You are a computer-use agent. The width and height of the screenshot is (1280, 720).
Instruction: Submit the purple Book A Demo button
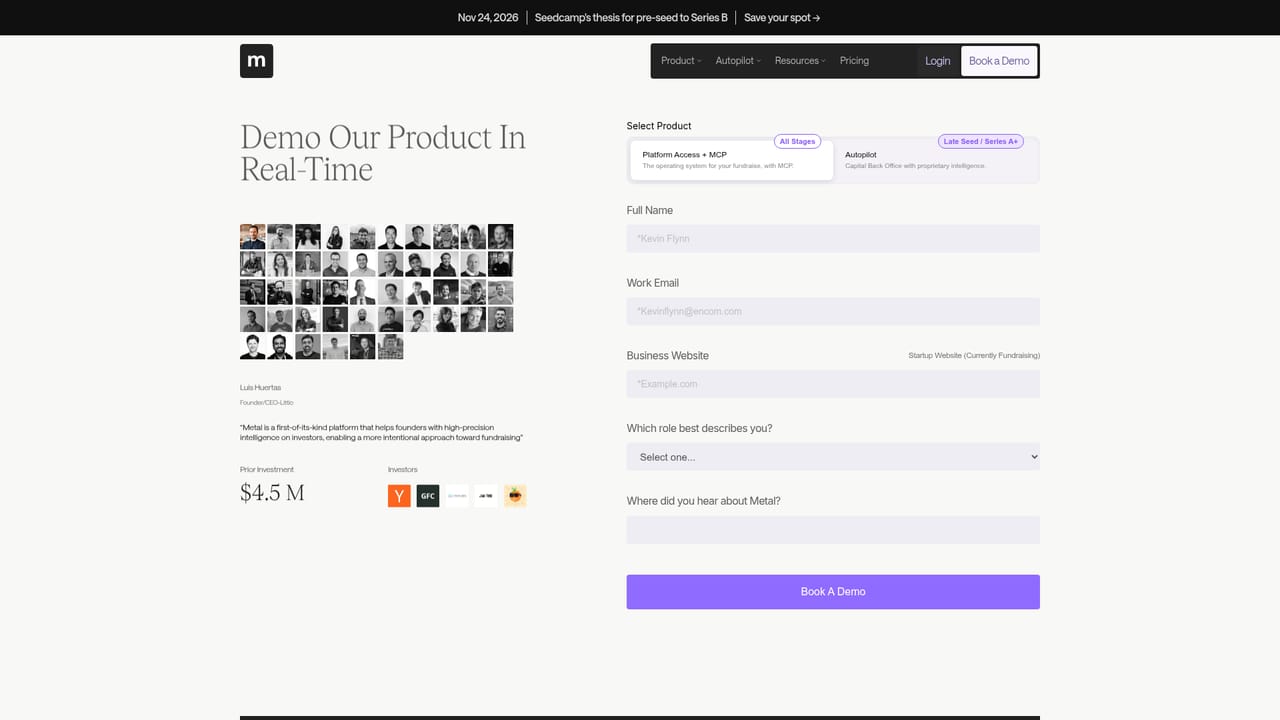click(833, 592)
